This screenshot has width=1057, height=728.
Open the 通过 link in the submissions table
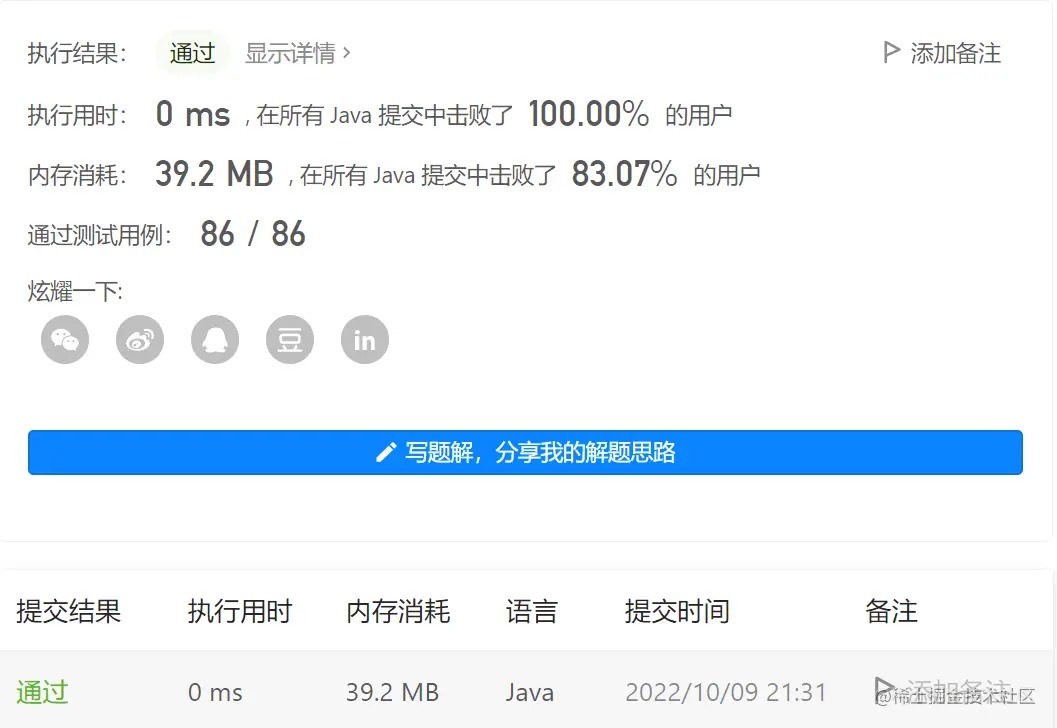pos(41,691)
